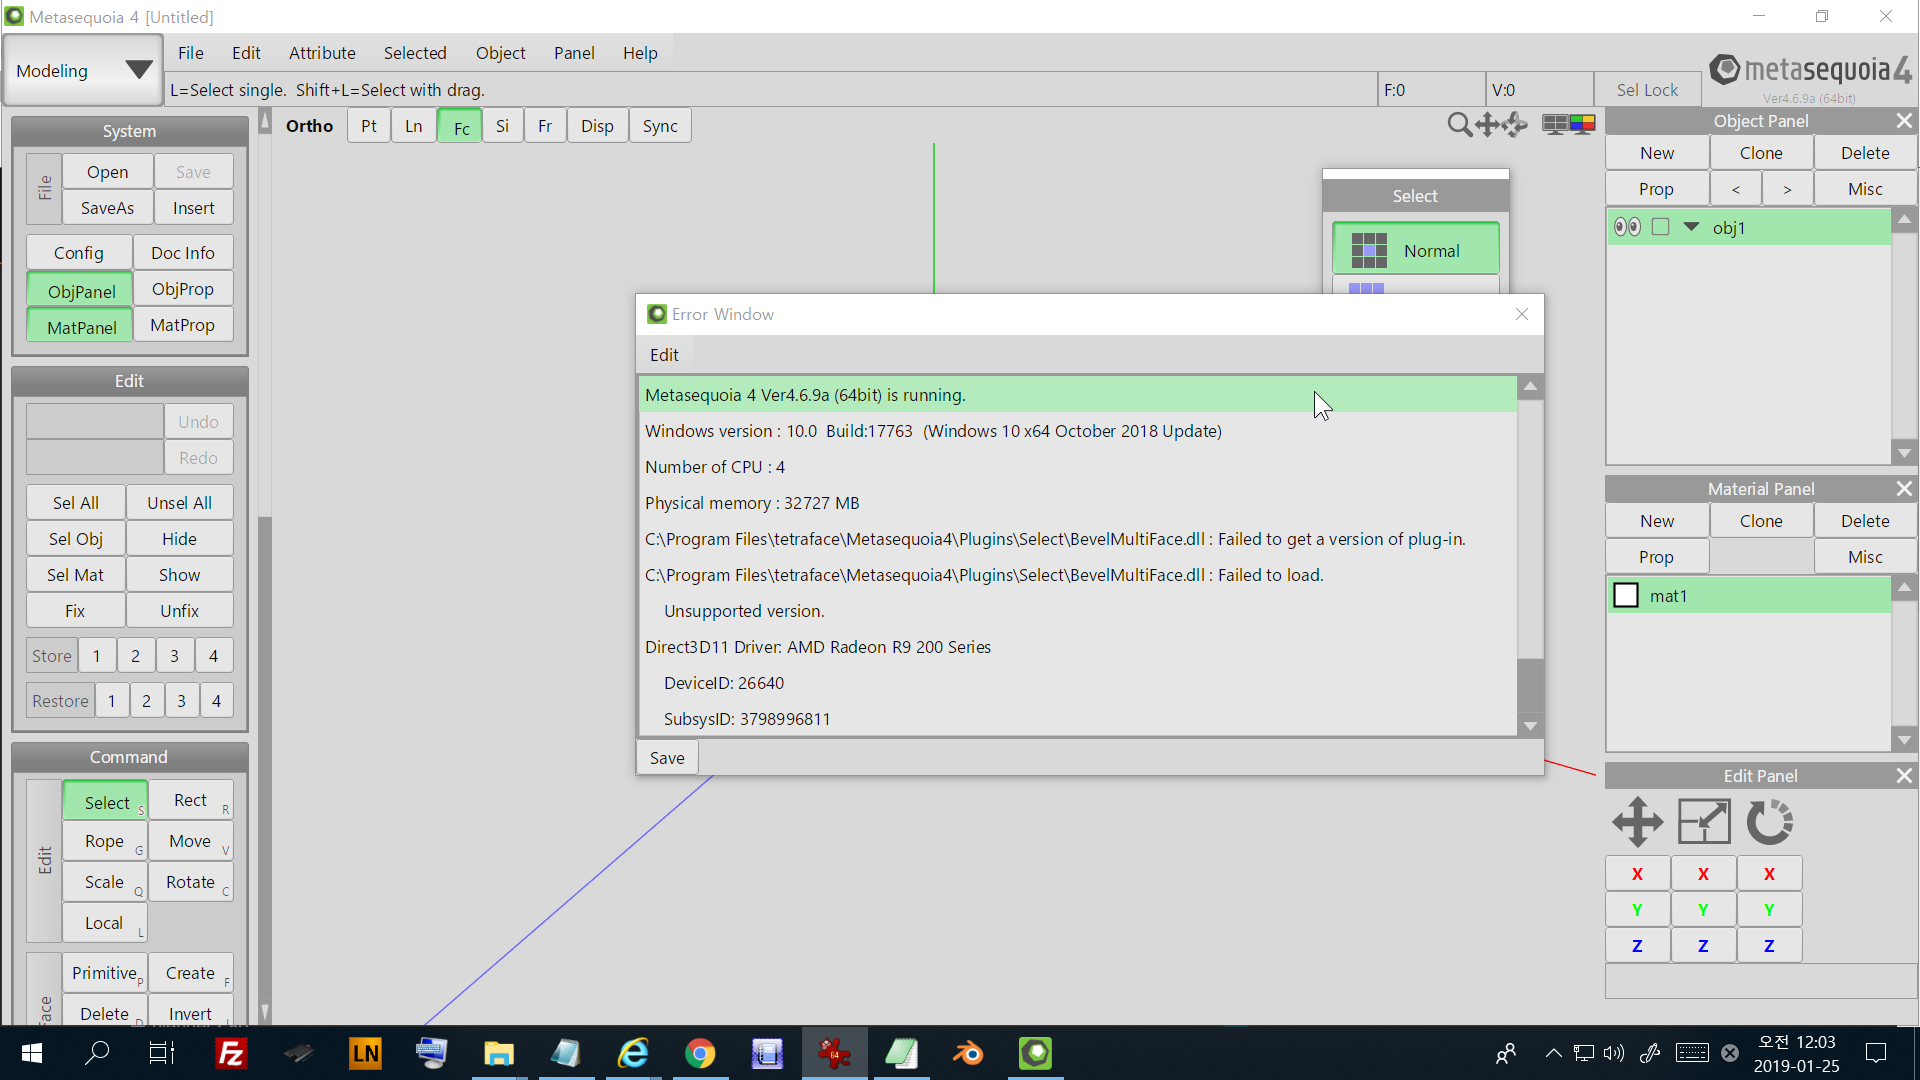Select the mat1 material row

[x=1749, y=595]
